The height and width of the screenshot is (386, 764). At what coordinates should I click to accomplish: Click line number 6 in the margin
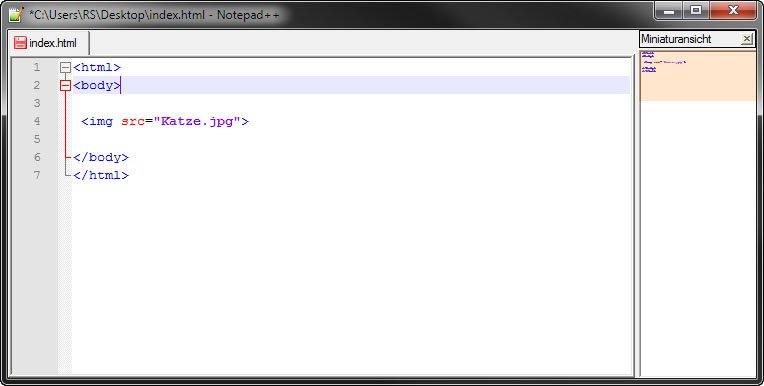point(37,157)
